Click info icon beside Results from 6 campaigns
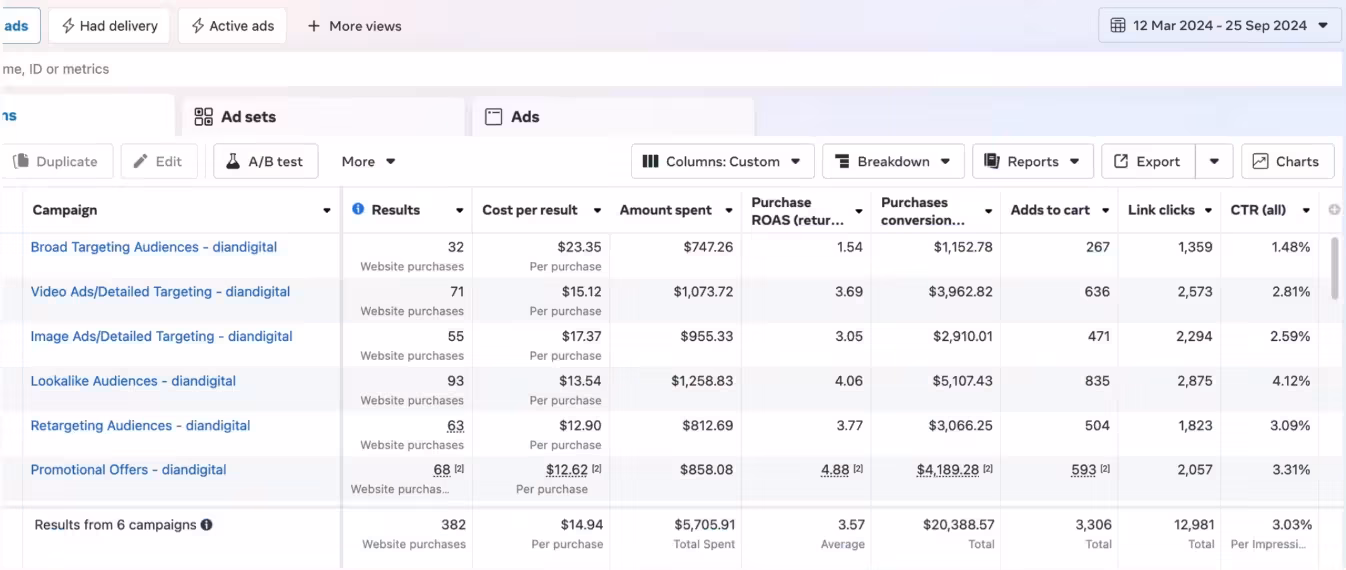1346x570 pixels. coord(206,525)
